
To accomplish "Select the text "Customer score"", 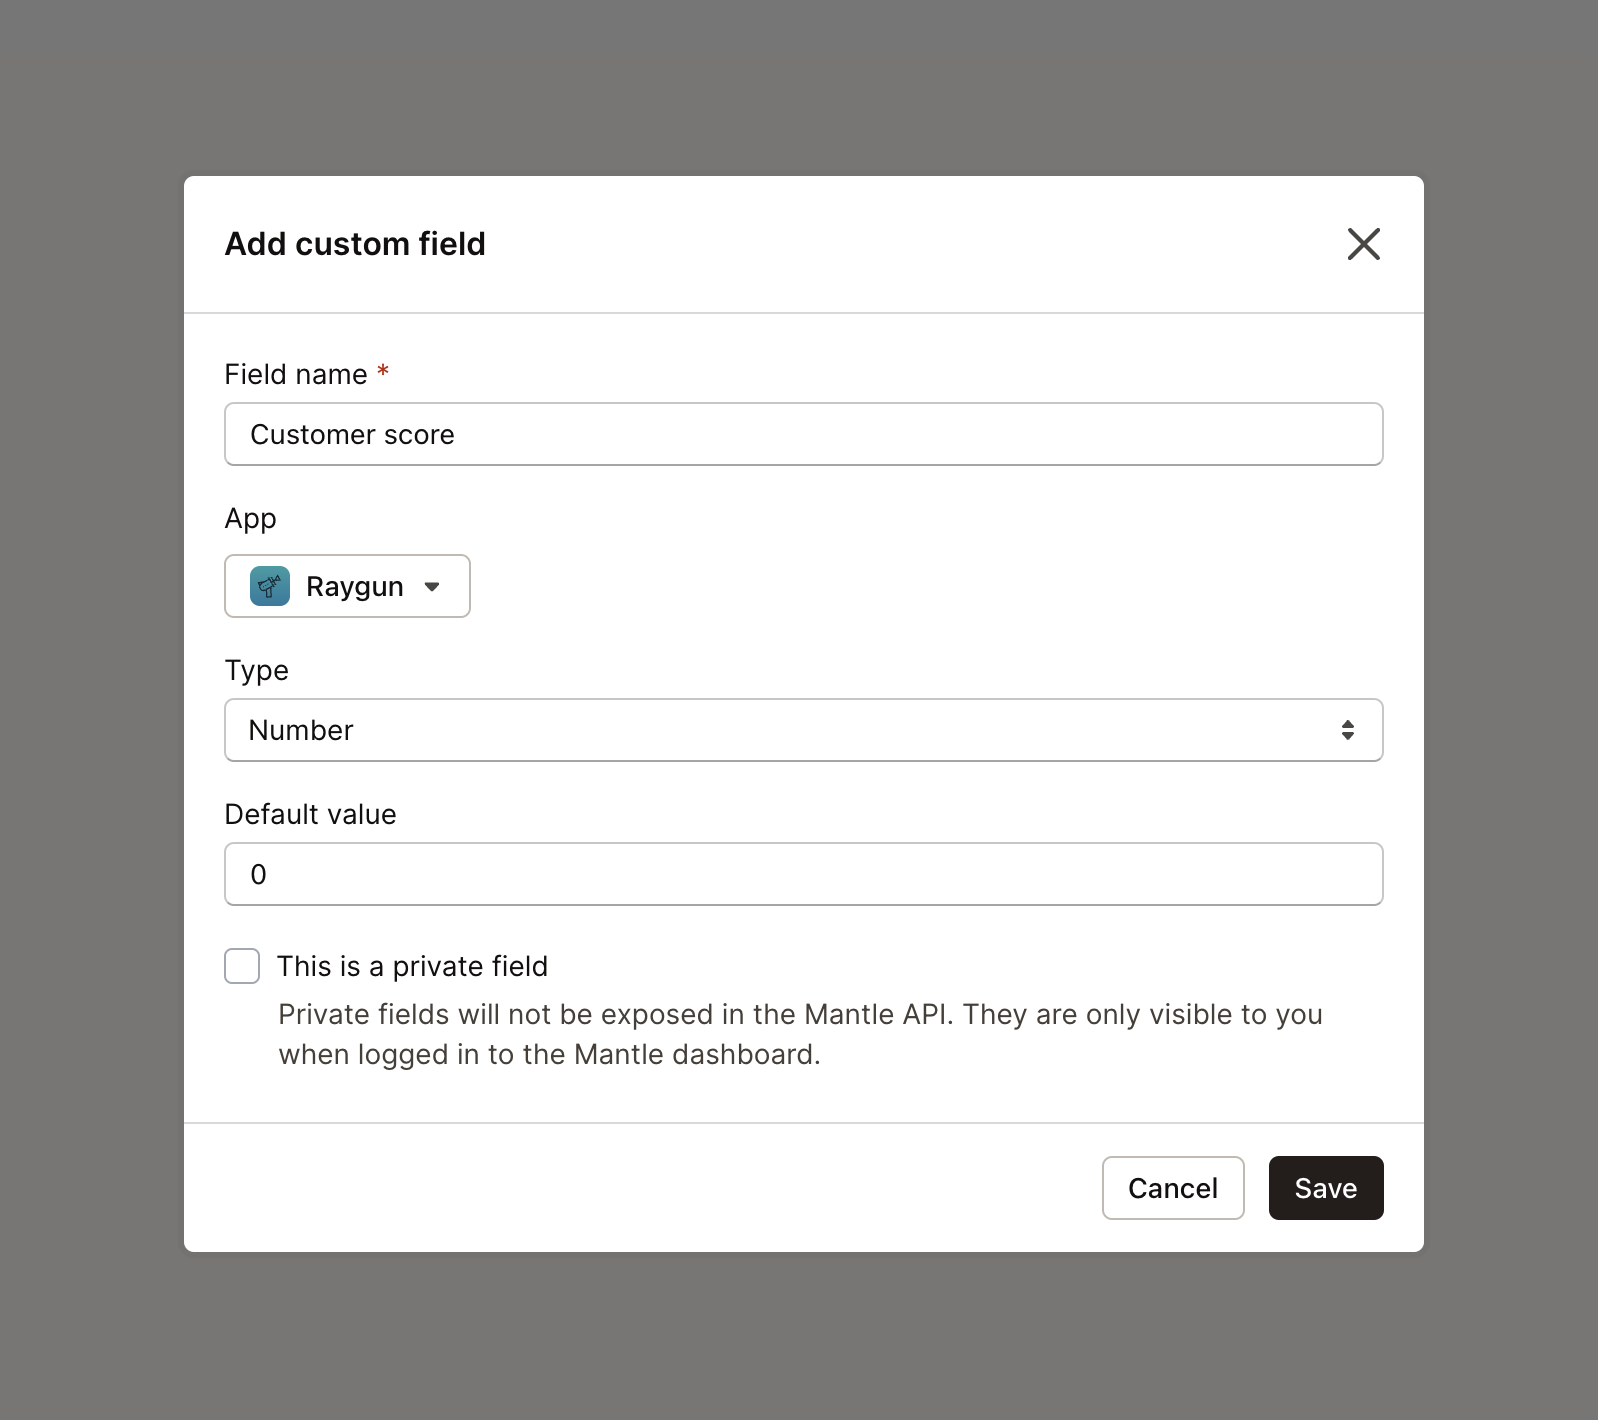I will coord(352,434).
